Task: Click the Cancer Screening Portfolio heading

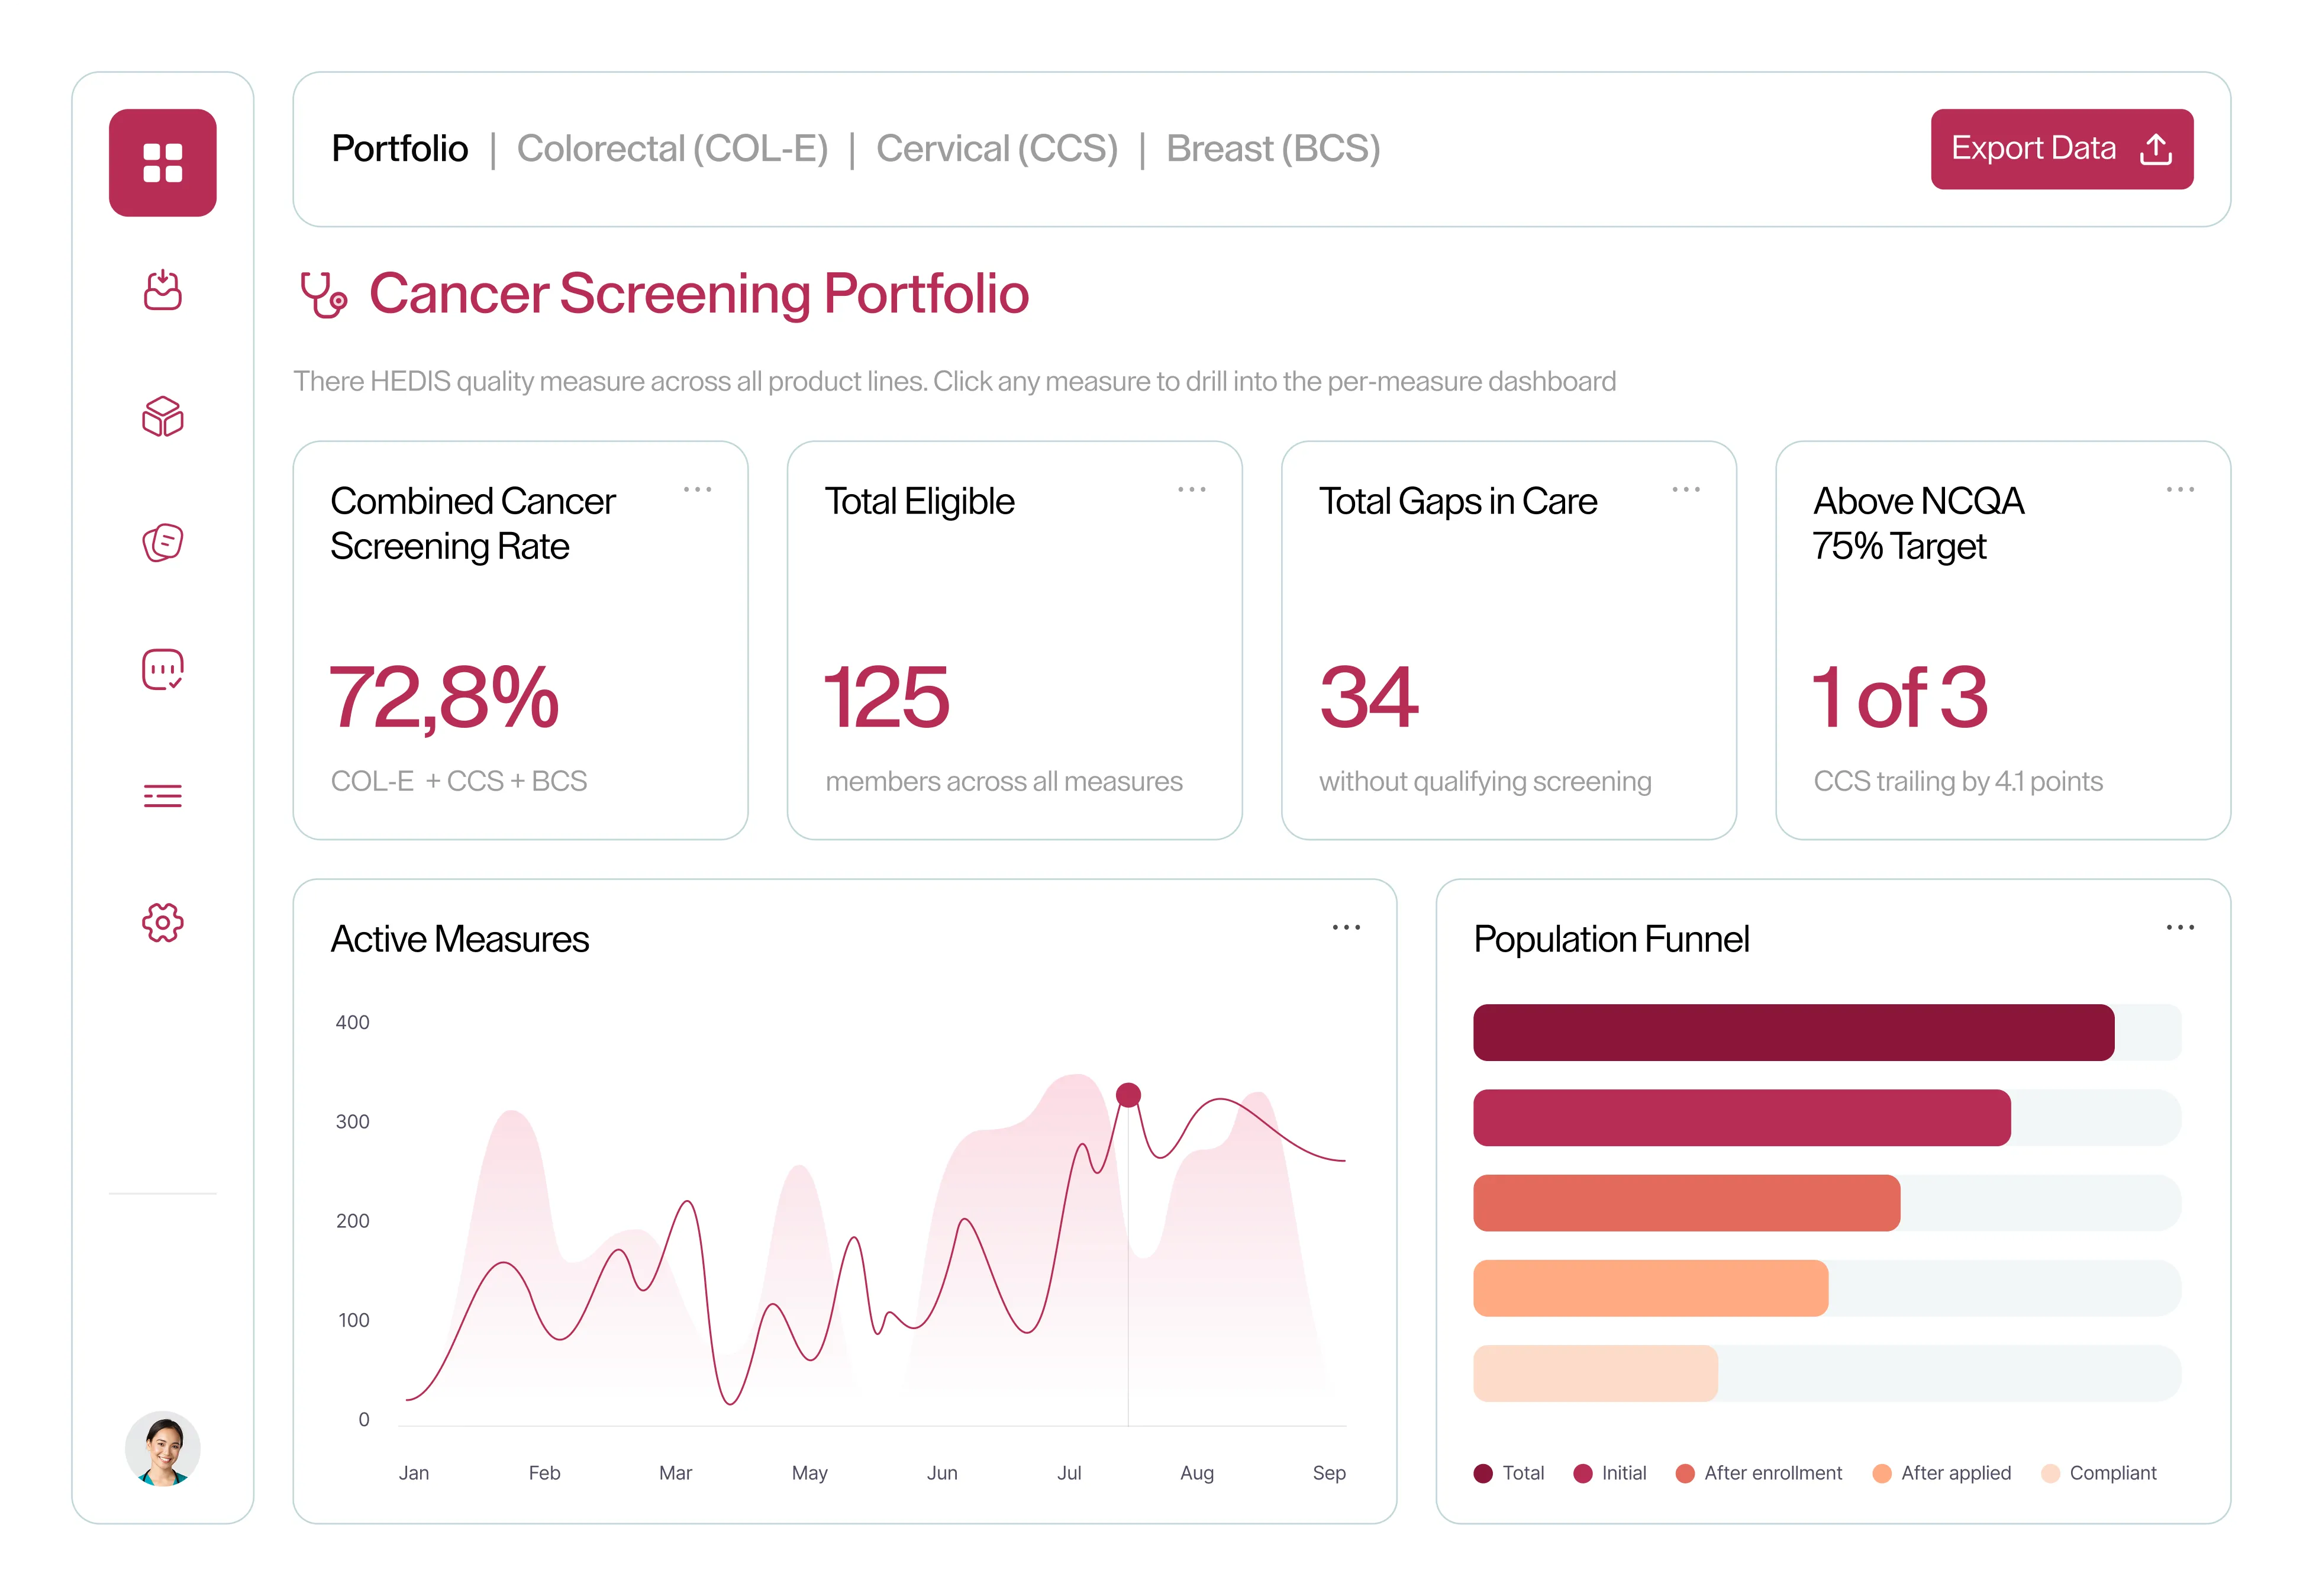Action: 699,294
